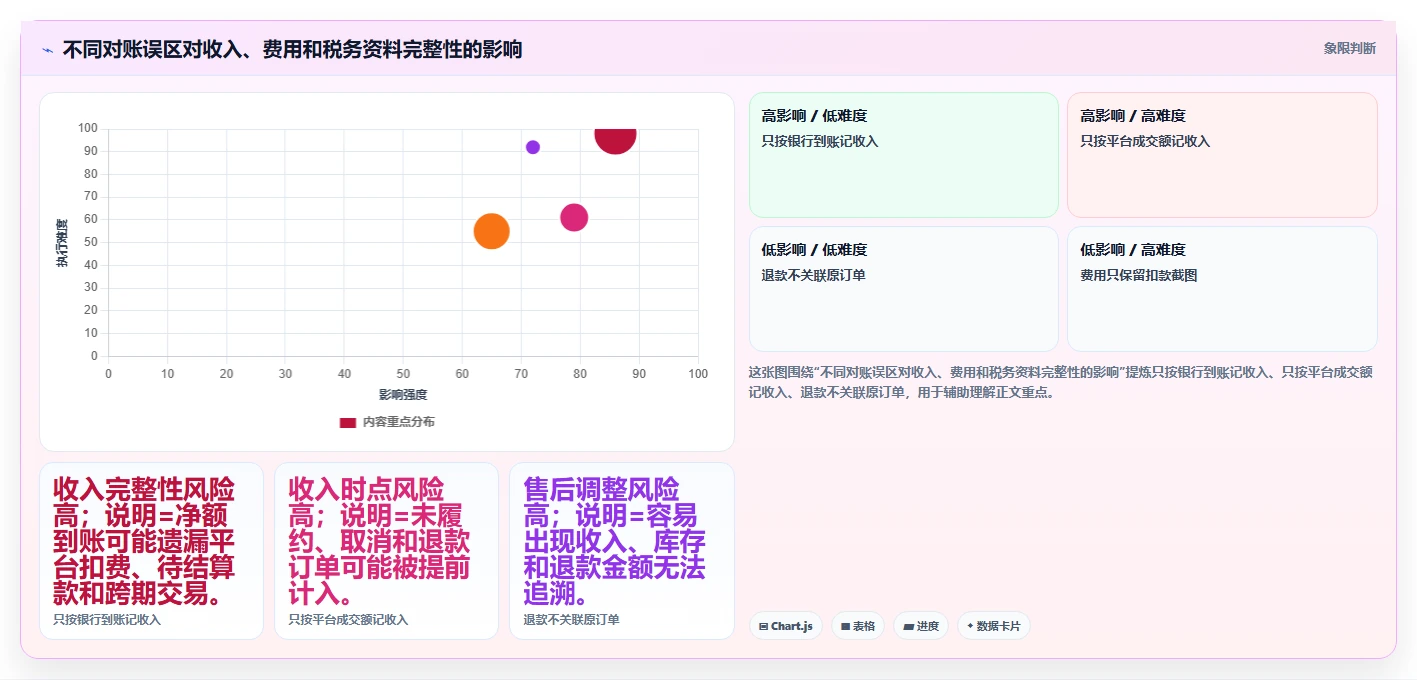Click 退款不关联原订单 in the low-impact quadrant card
The image size is (1417, 680).
(813, 275)
